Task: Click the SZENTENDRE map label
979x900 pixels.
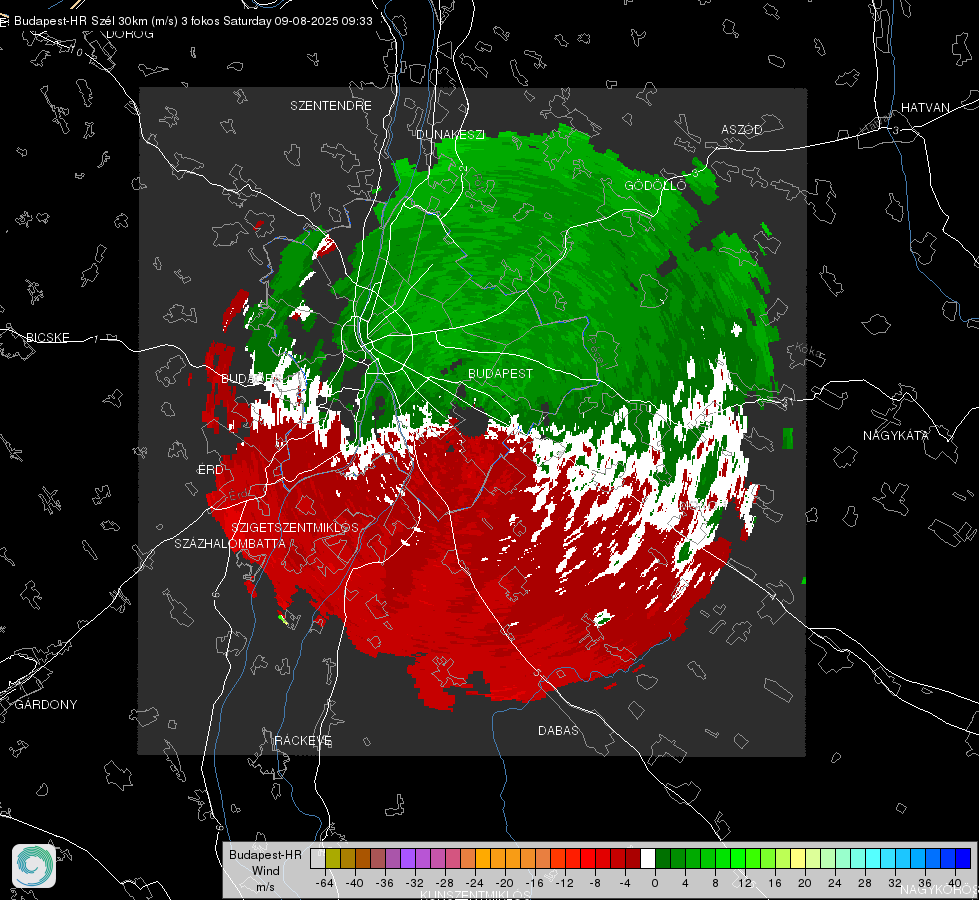Action: coord(331,106)
